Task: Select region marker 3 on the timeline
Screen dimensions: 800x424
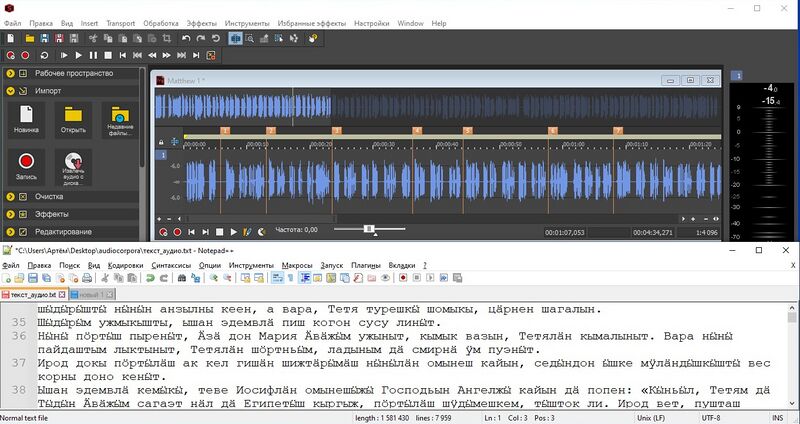Action: 337,131
